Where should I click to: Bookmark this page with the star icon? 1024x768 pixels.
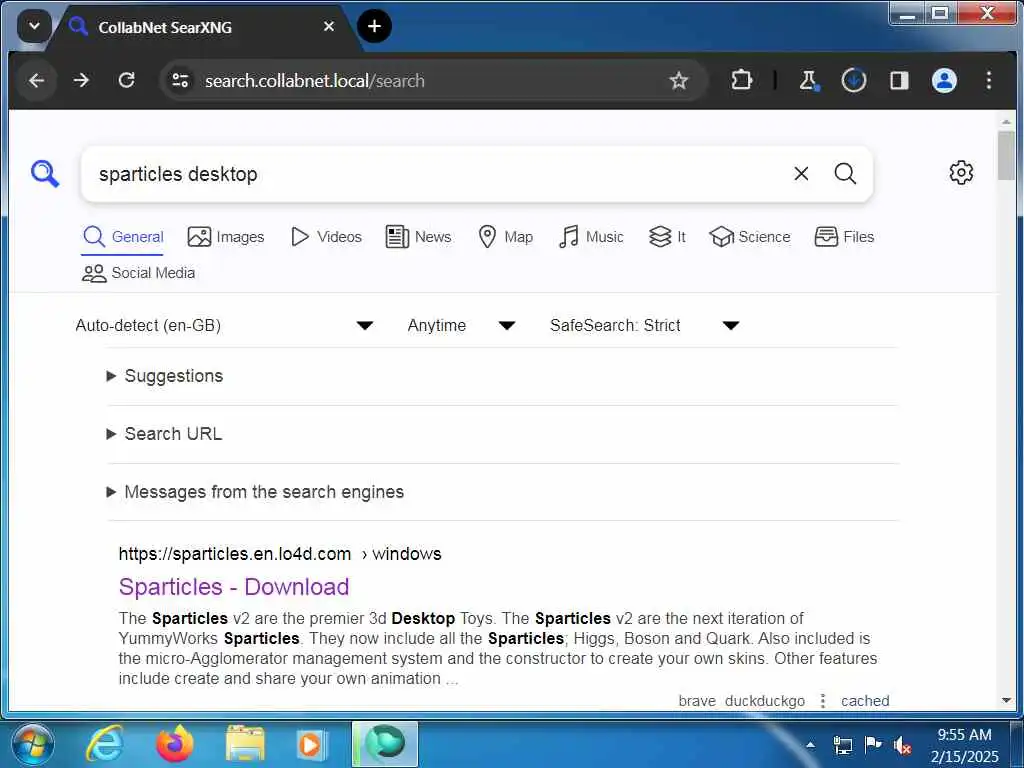click(679, 80)
